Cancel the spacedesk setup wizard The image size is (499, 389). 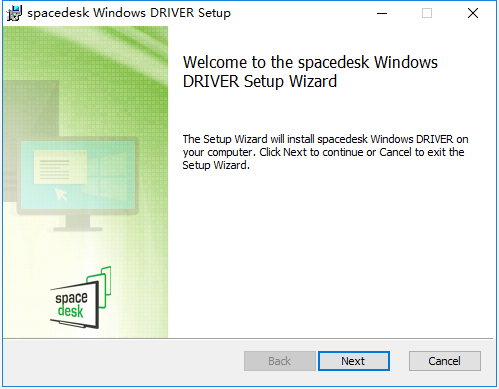445,361
